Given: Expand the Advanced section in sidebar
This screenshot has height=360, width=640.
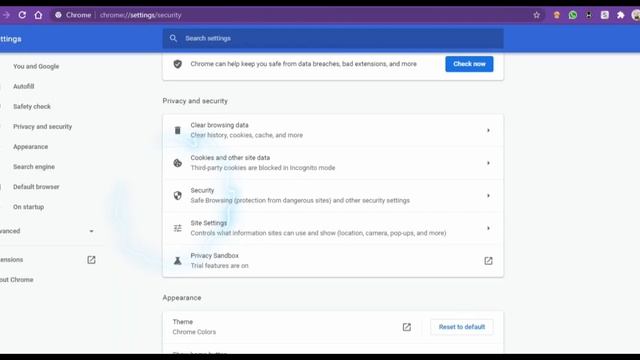Looking at the screenshot, I should [x=91, y=231].
